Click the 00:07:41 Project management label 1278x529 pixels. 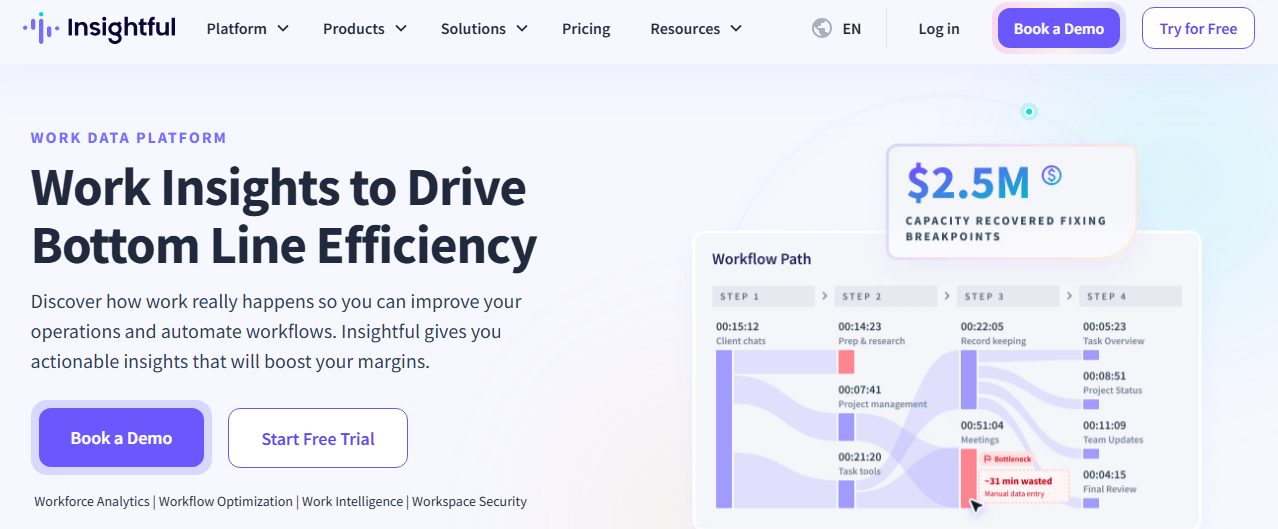882,397
